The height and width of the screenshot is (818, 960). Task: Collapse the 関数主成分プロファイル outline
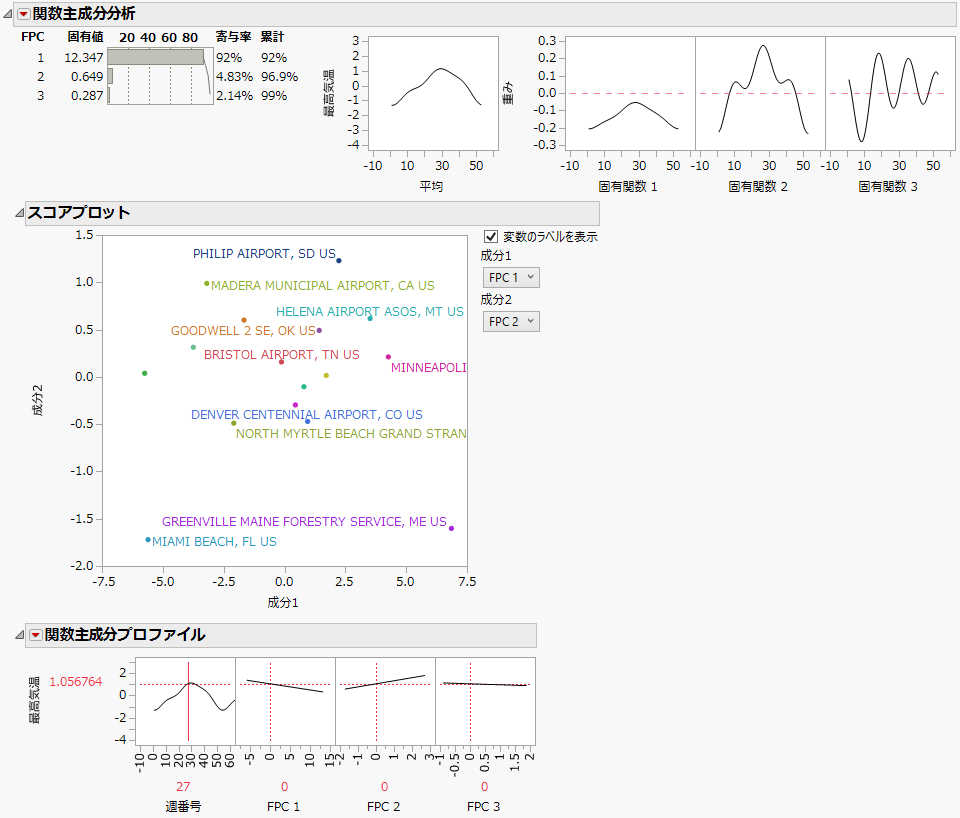pyautogui.click(x=20, y=635)
